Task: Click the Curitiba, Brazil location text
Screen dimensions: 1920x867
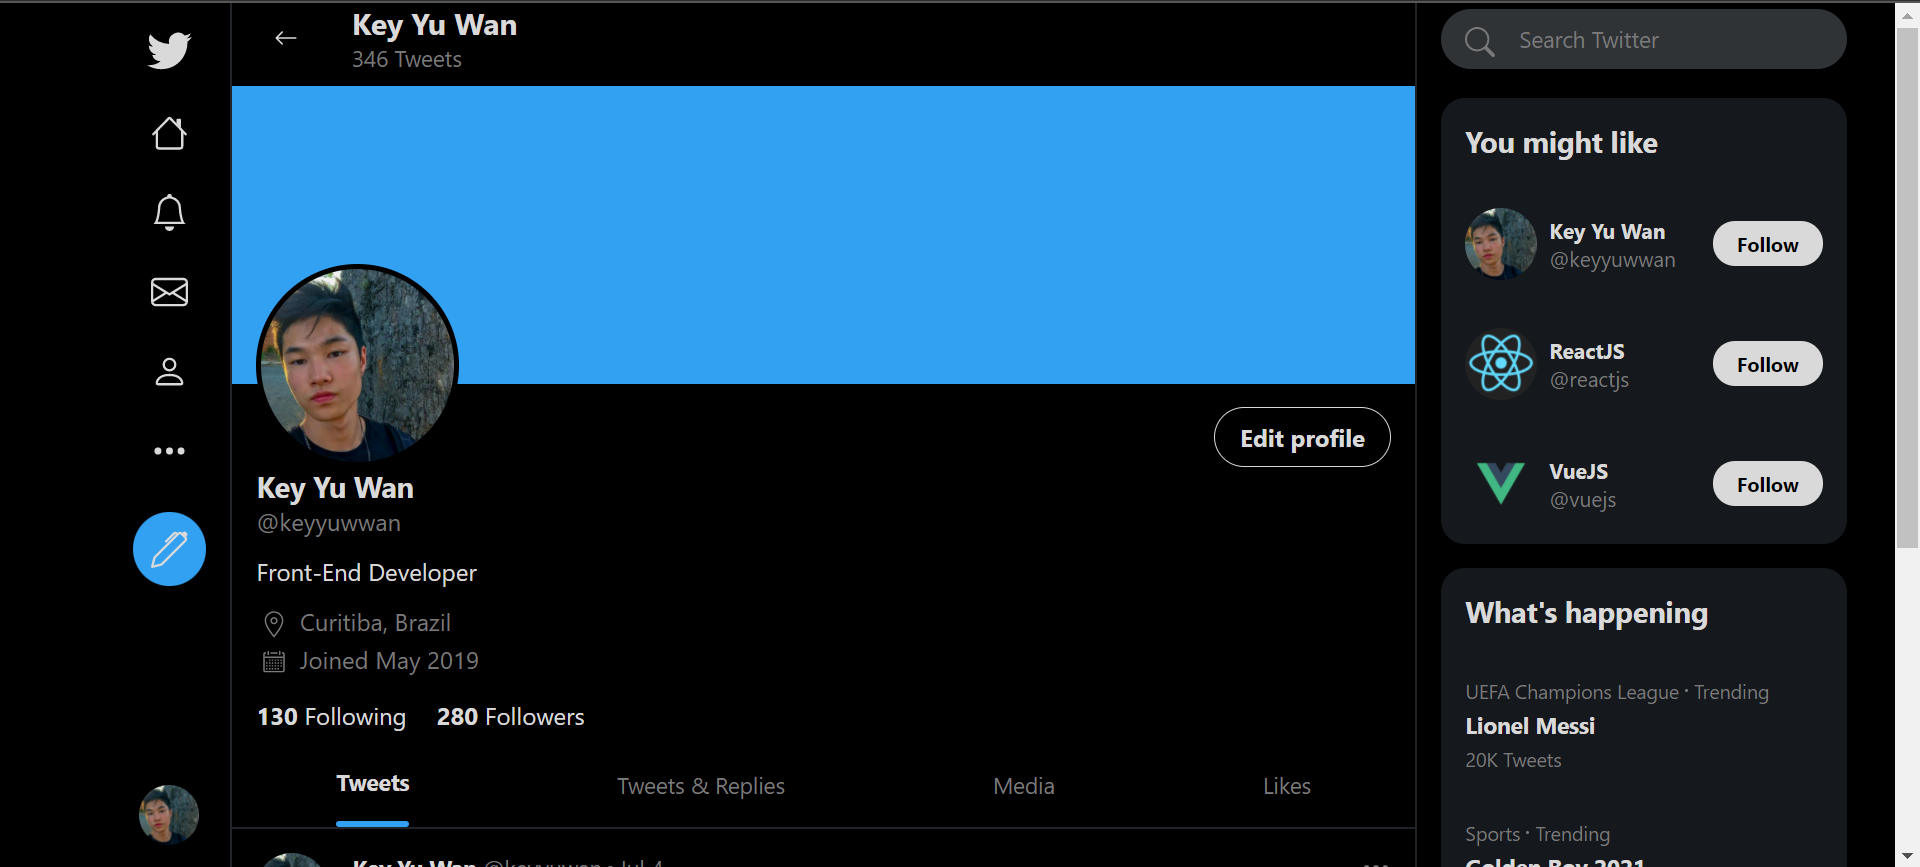Action: tap(375, 623)
